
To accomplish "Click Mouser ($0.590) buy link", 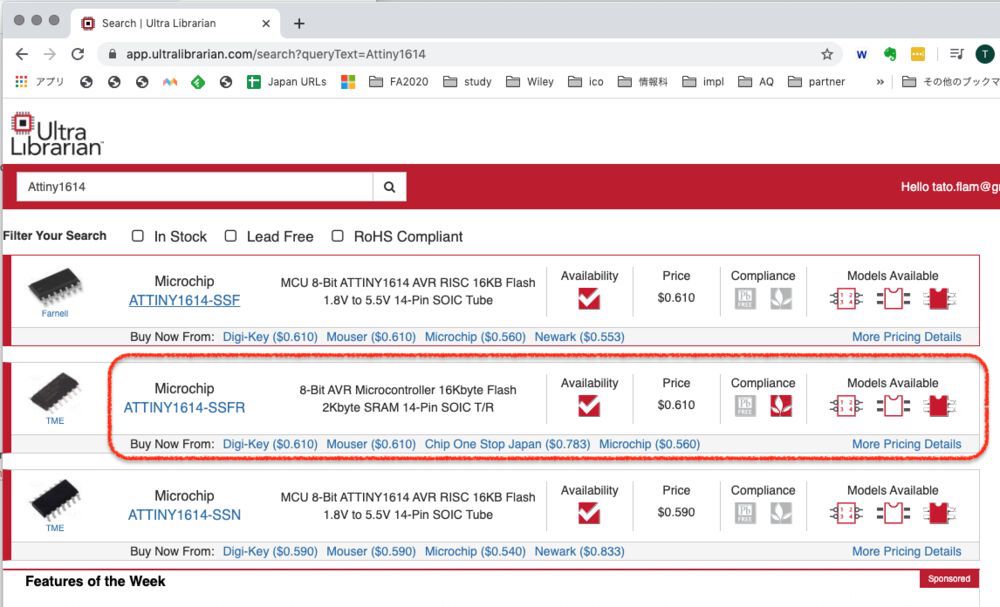I will coord(371,551).
